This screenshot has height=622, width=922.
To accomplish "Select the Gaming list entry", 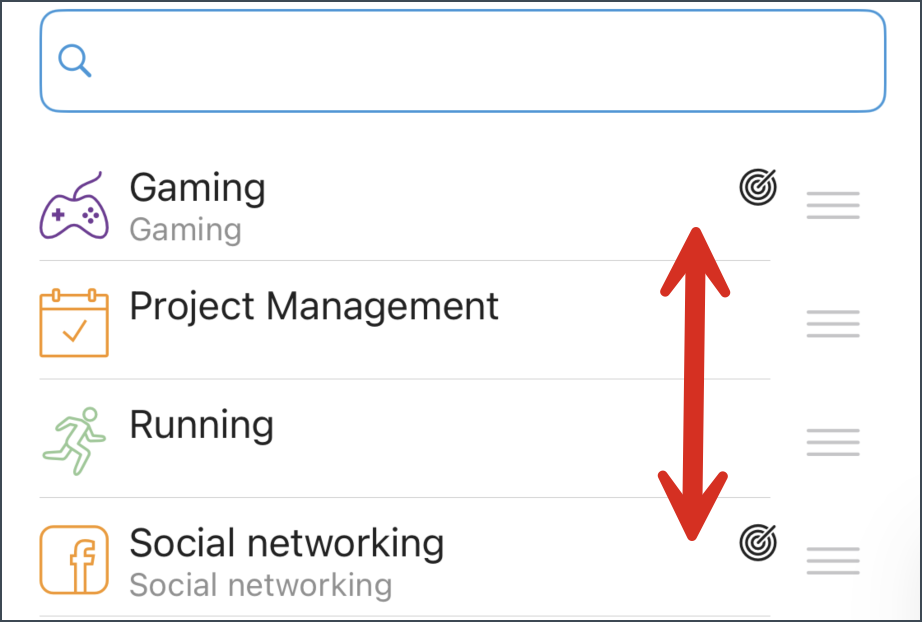I will (197, 188).
